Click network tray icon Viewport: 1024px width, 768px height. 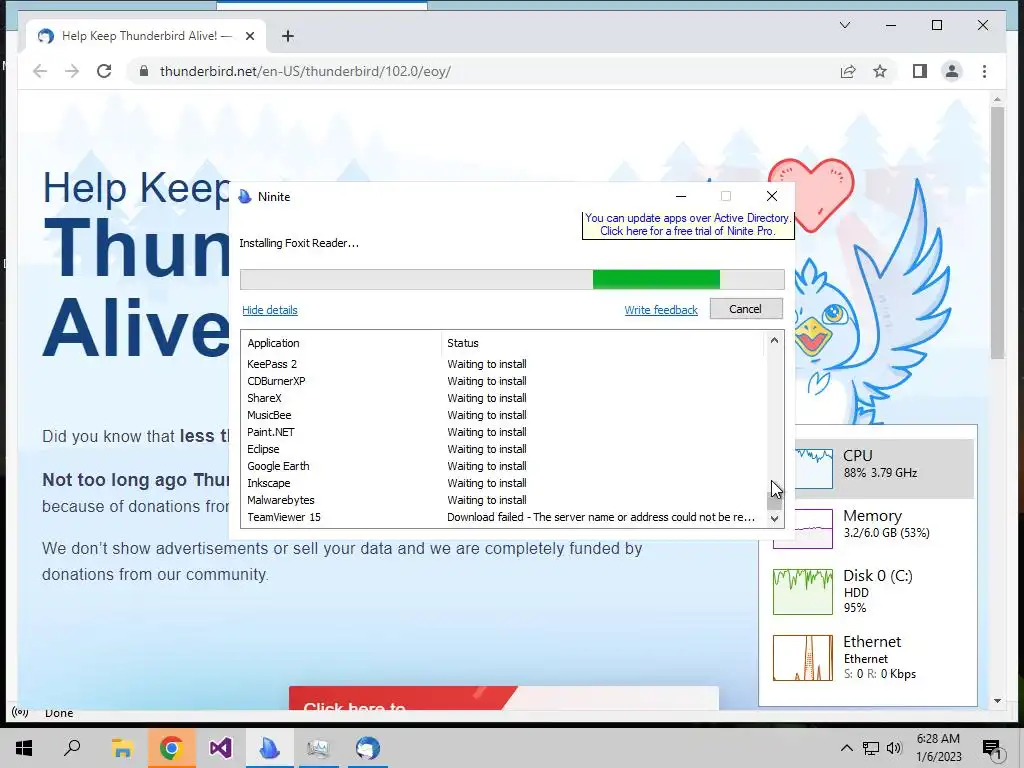tap(871, 748)
